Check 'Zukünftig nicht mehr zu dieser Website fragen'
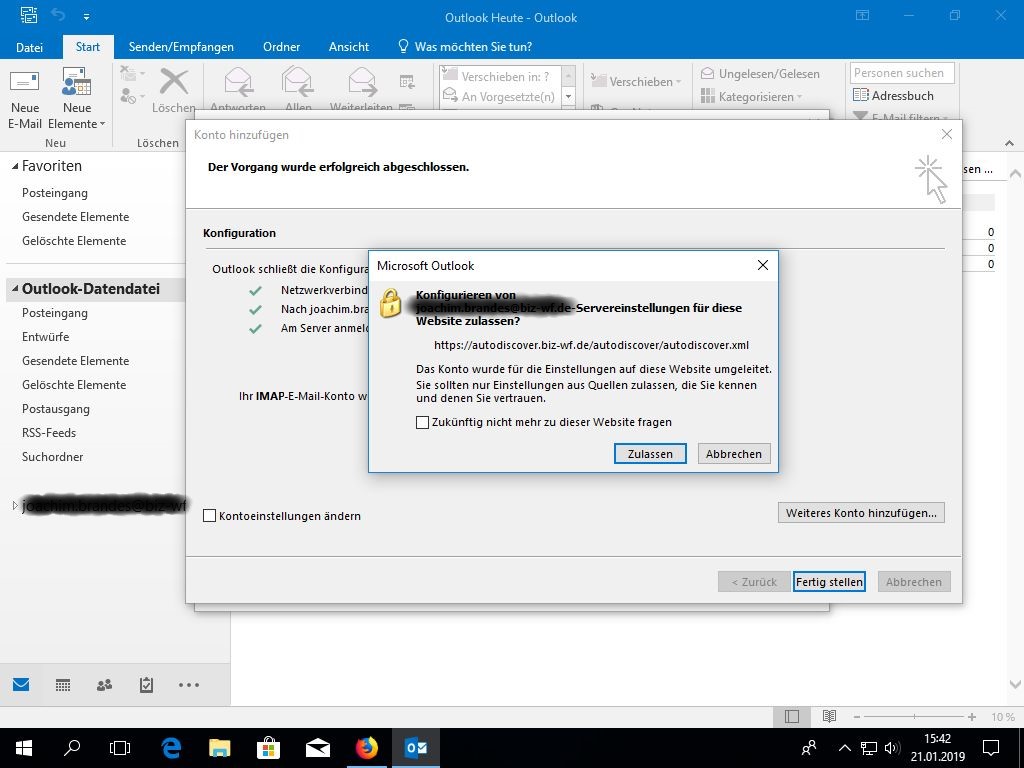Image resolution: width=1024 pixels, height=768 pixels. (x=423, y=423)
